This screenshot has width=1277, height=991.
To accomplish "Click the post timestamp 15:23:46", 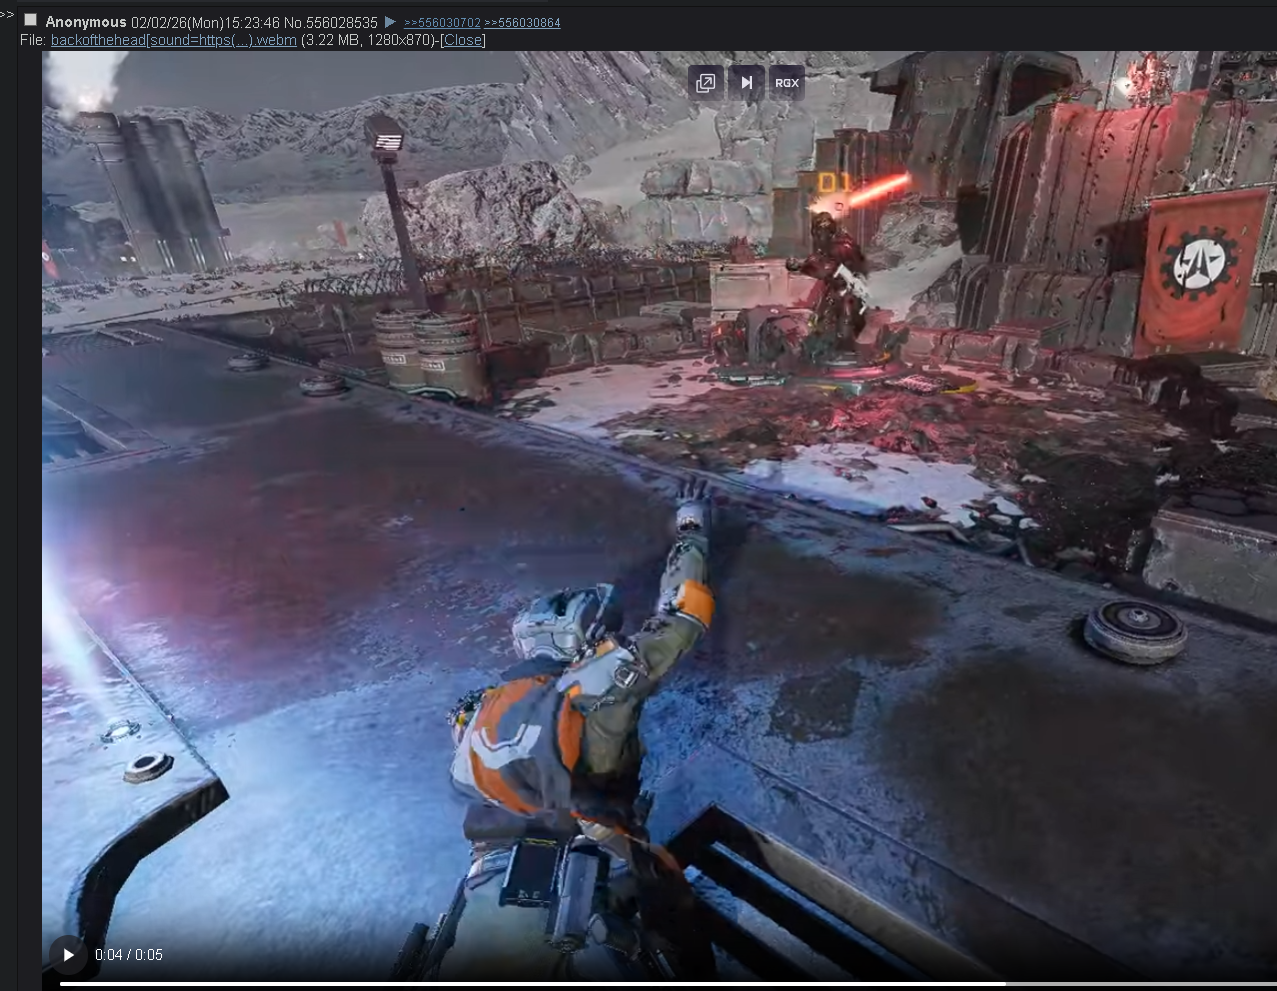I will (252, 22).
